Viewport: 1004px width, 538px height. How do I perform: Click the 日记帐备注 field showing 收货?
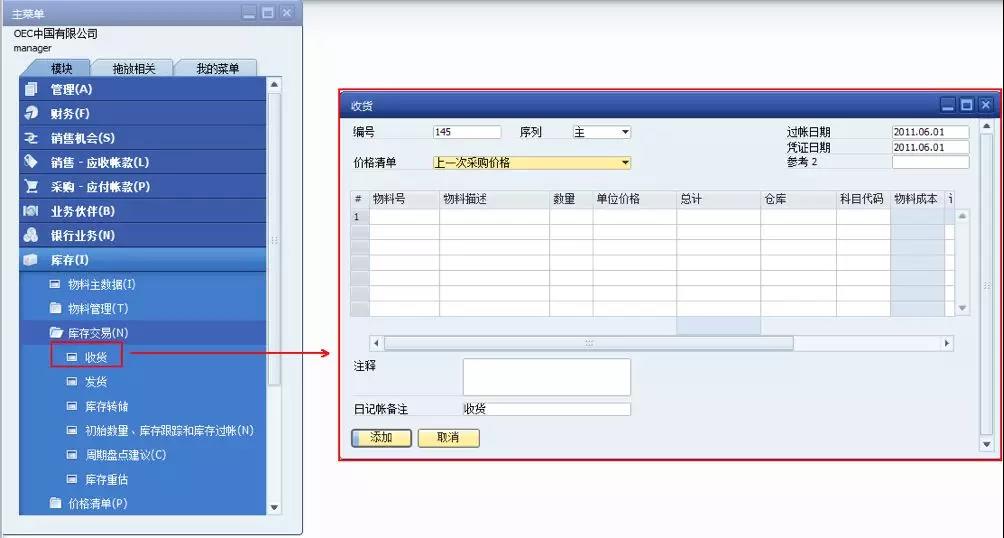(x=547, y=409)
